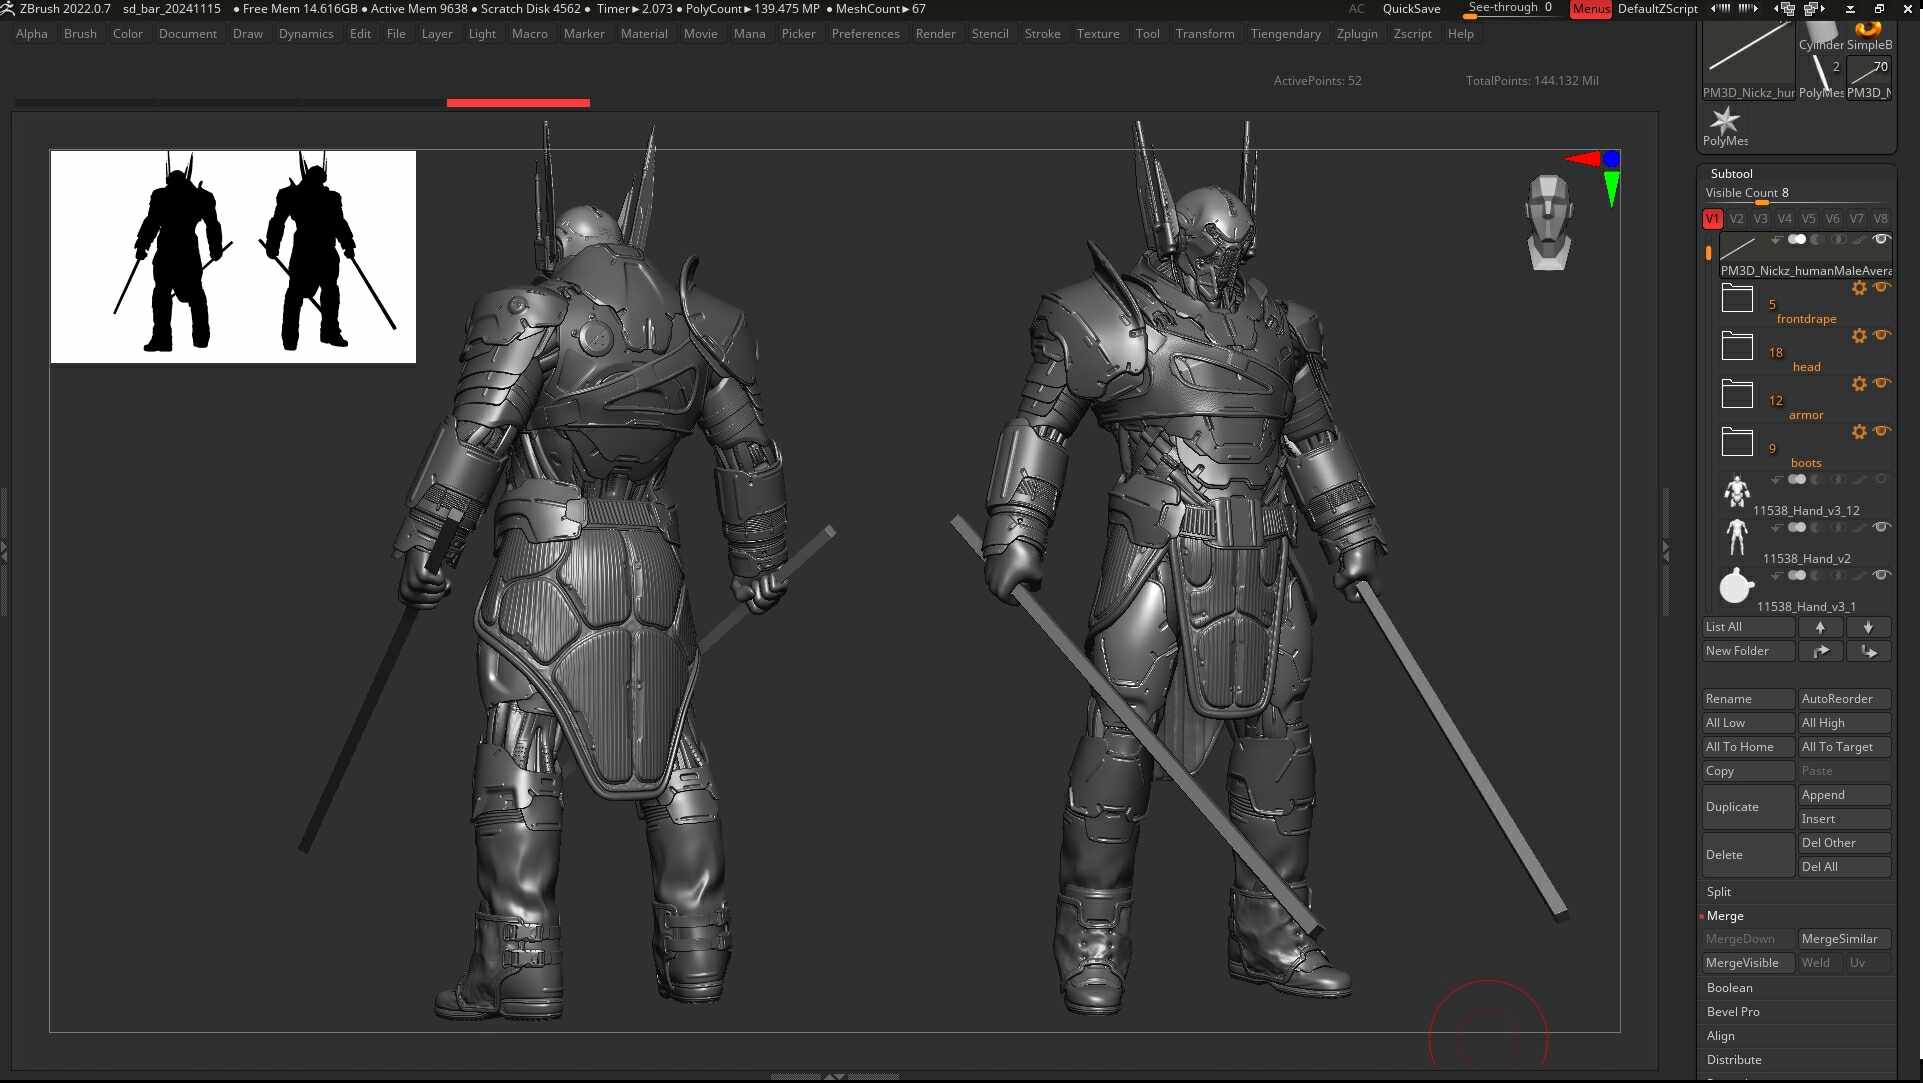The width and height of the screenshot is (1923, 1083).
Task: Open the Zplugin menu
Action: coord(1356,34)
